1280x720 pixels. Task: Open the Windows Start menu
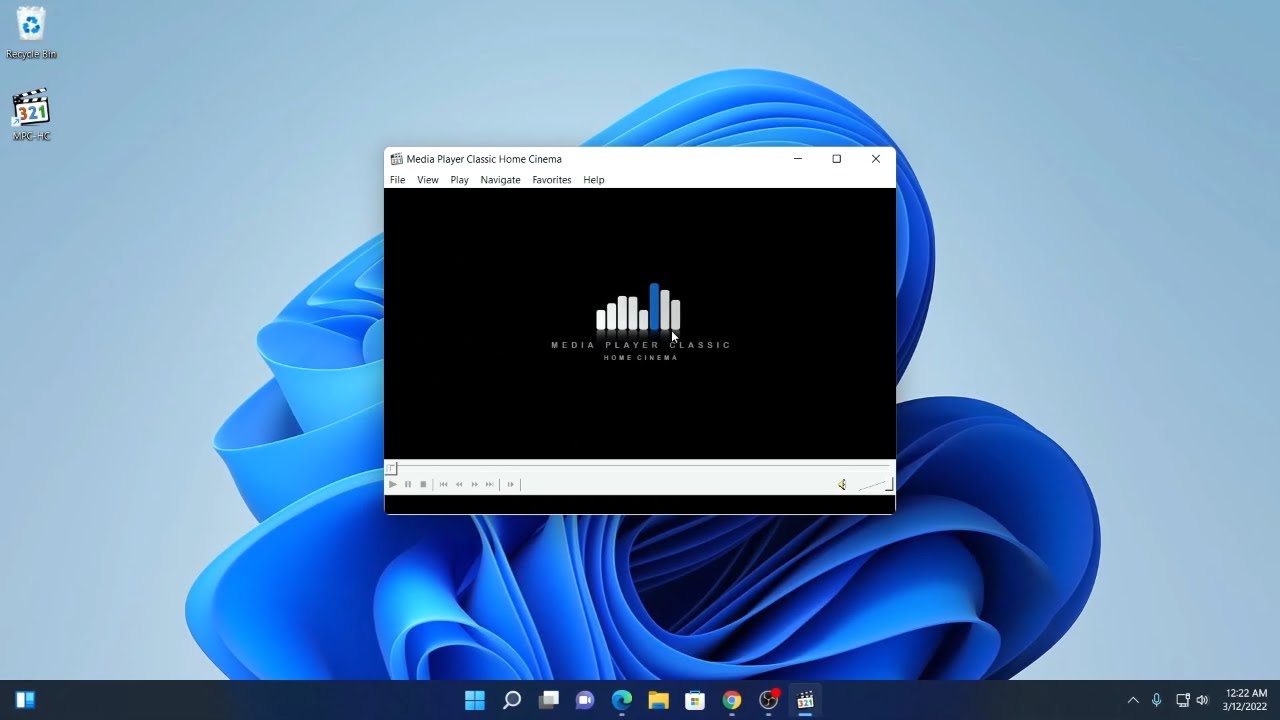[475, 700]
